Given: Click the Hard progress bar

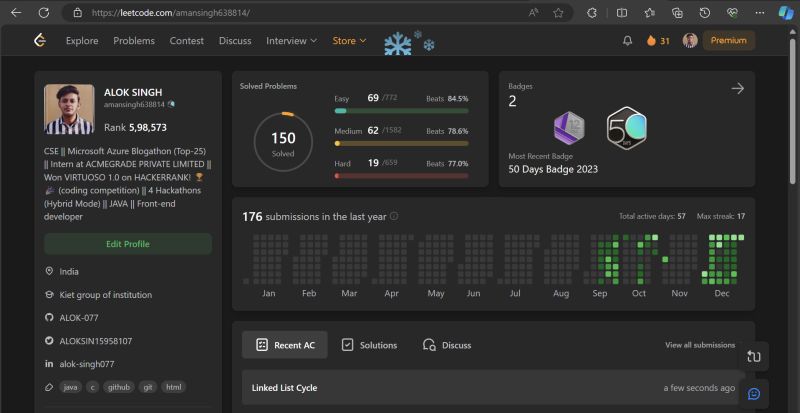Looking at the screenshot, I should point(401,176).
